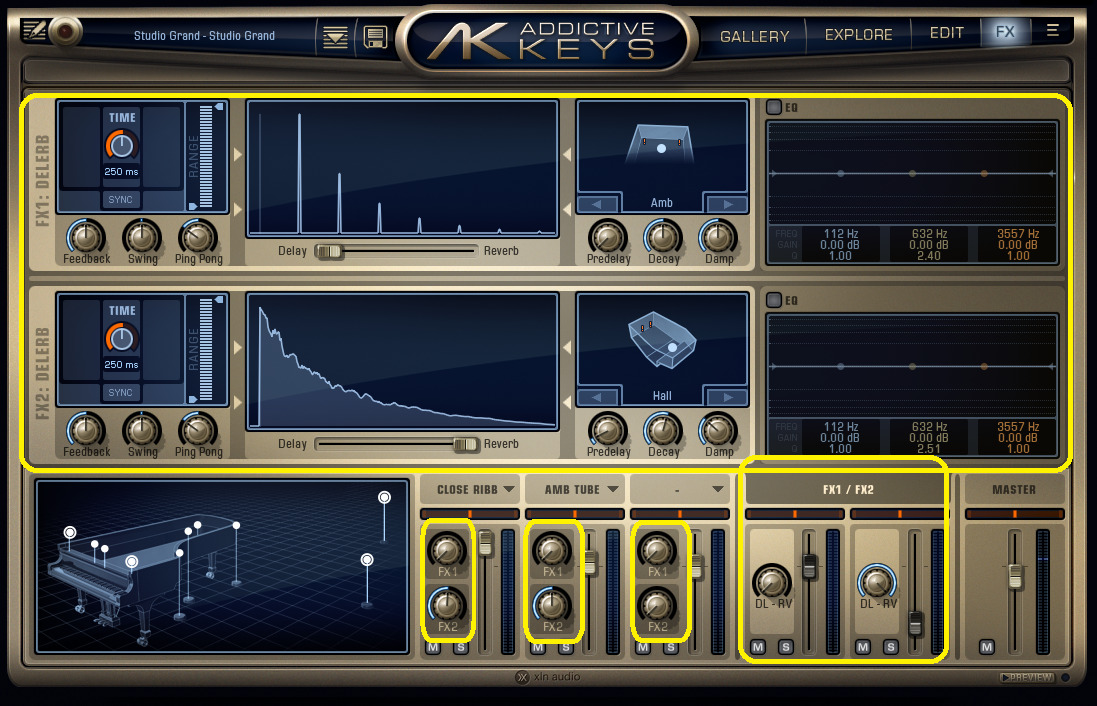Open the hamburger menu in the top right
The height and width of the screenshot is (706, 1097).
point(1052,31)
